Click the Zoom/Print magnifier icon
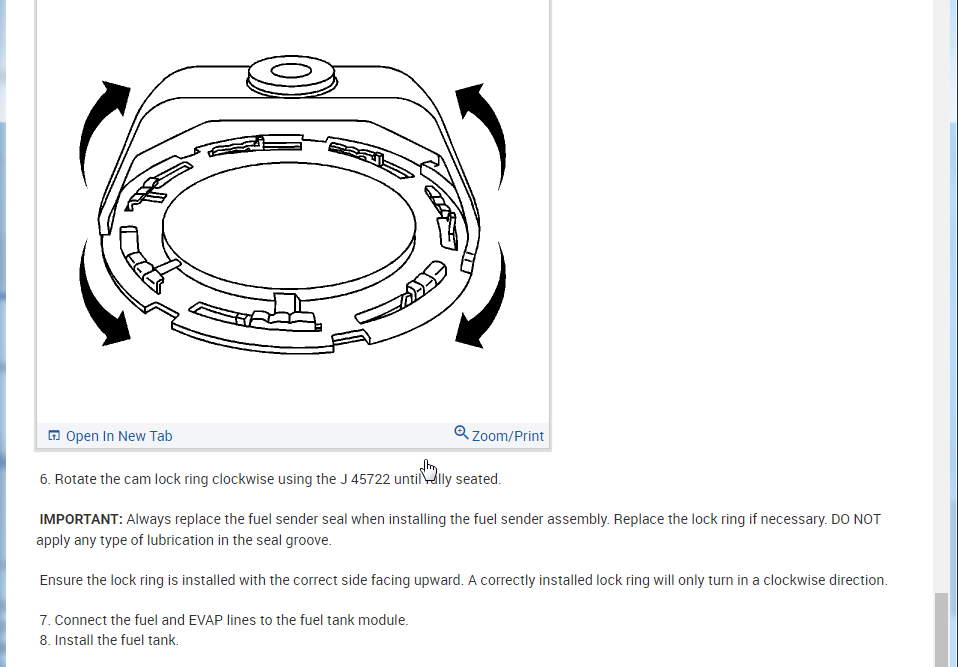This screenshot has width=958, height=667. 461,433
